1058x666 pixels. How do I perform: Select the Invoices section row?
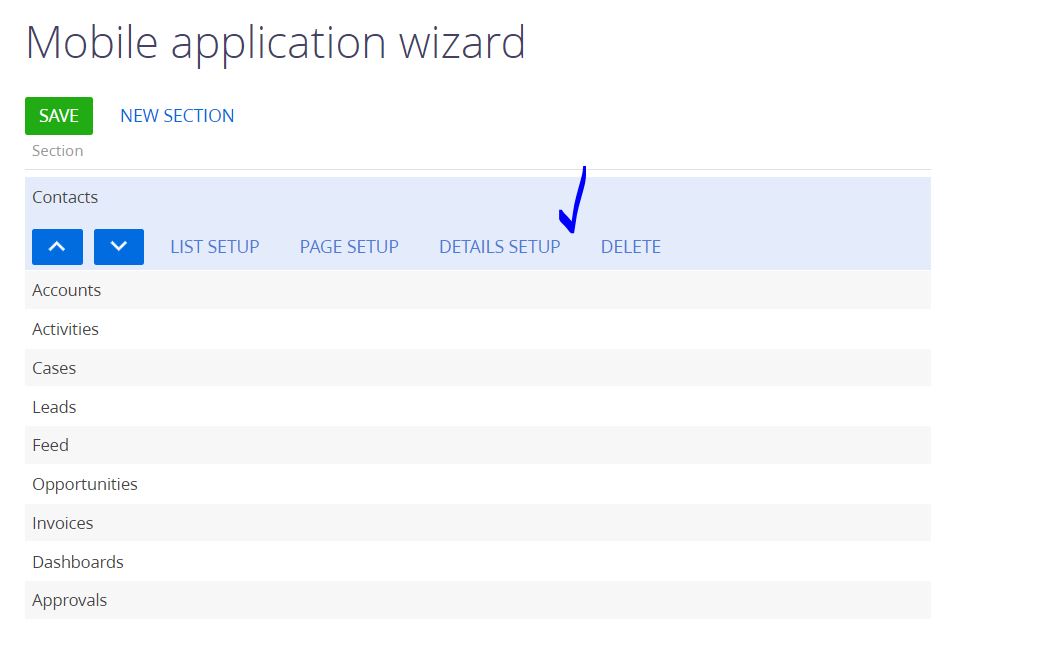(62, 523)
